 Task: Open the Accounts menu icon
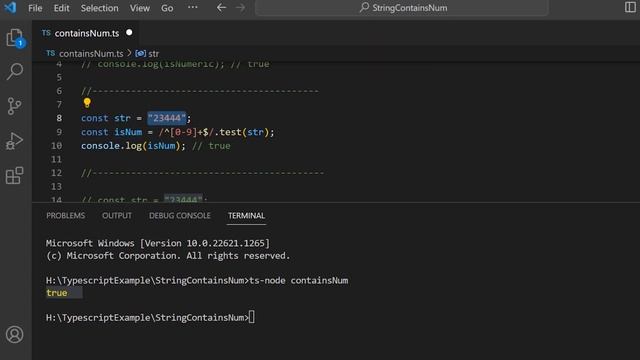(15, 334)
